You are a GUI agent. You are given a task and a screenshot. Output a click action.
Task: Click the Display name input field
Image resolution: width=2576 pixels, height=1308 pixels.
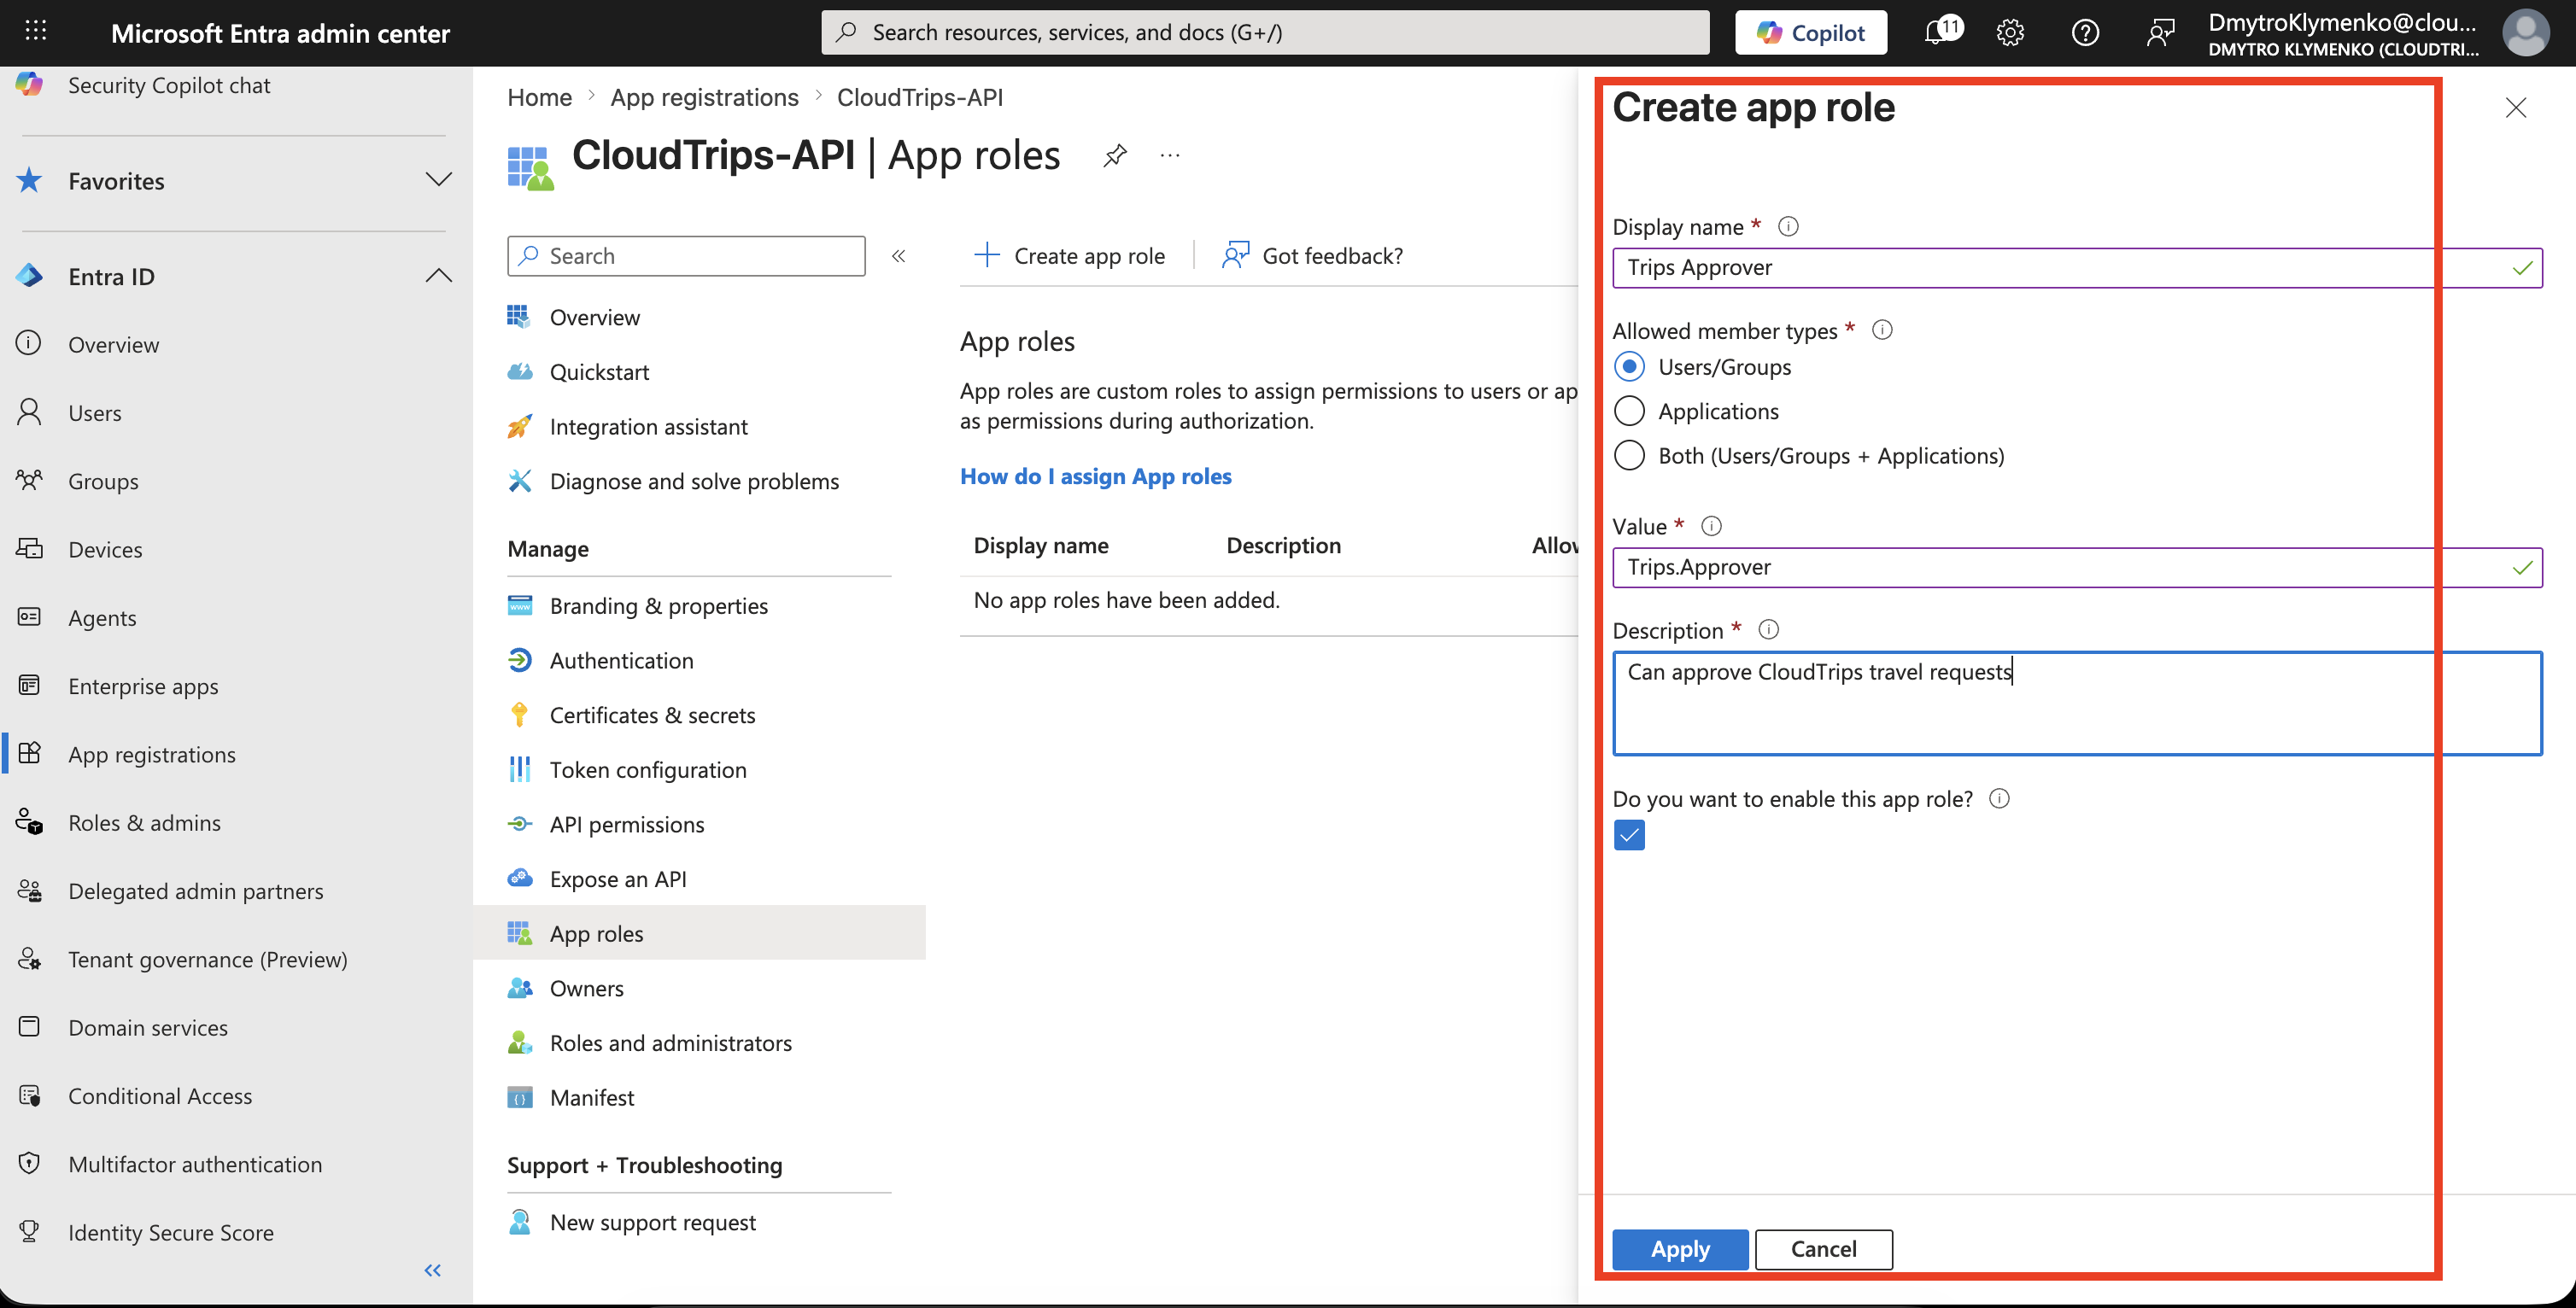click(x=2077, y=267)
